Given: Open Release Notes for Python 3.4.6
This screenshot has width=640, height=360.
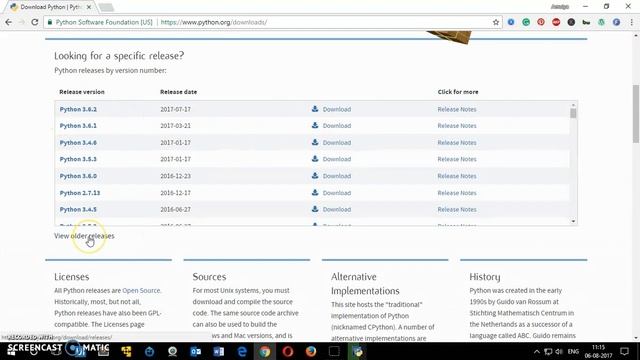Looking at the screenshot, I should coord(457,142).
